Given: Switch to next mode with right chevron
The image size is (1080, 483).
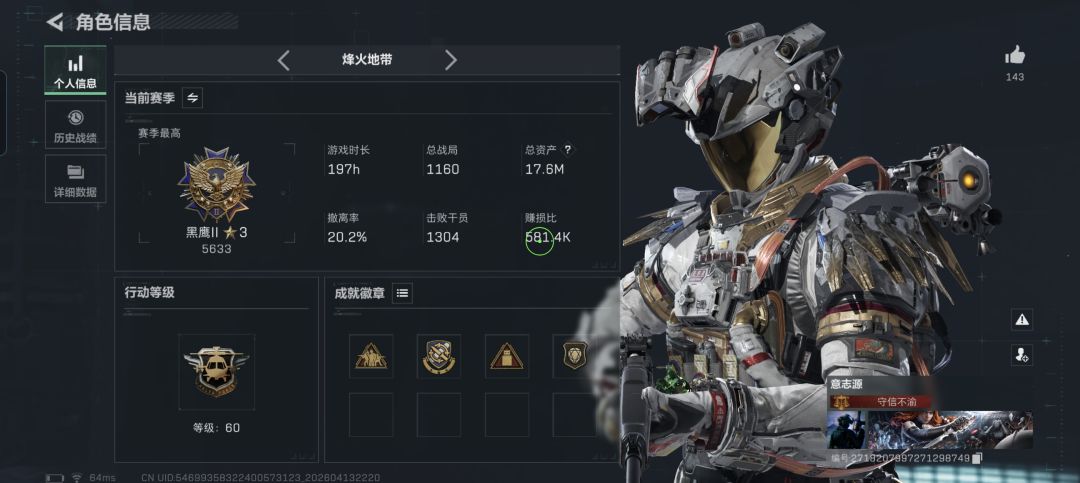Looking at the screenshot, I should [x=450, y=60].
